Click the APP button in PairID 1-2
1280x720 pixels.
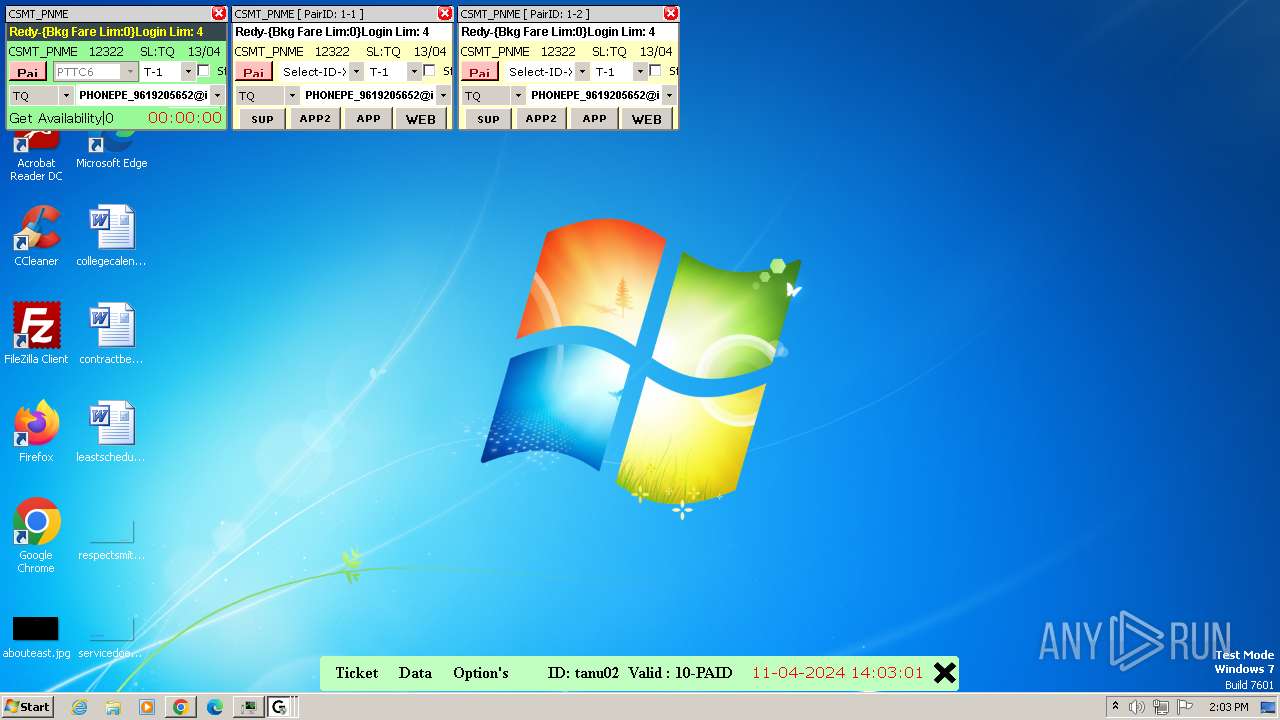point(595,118)
